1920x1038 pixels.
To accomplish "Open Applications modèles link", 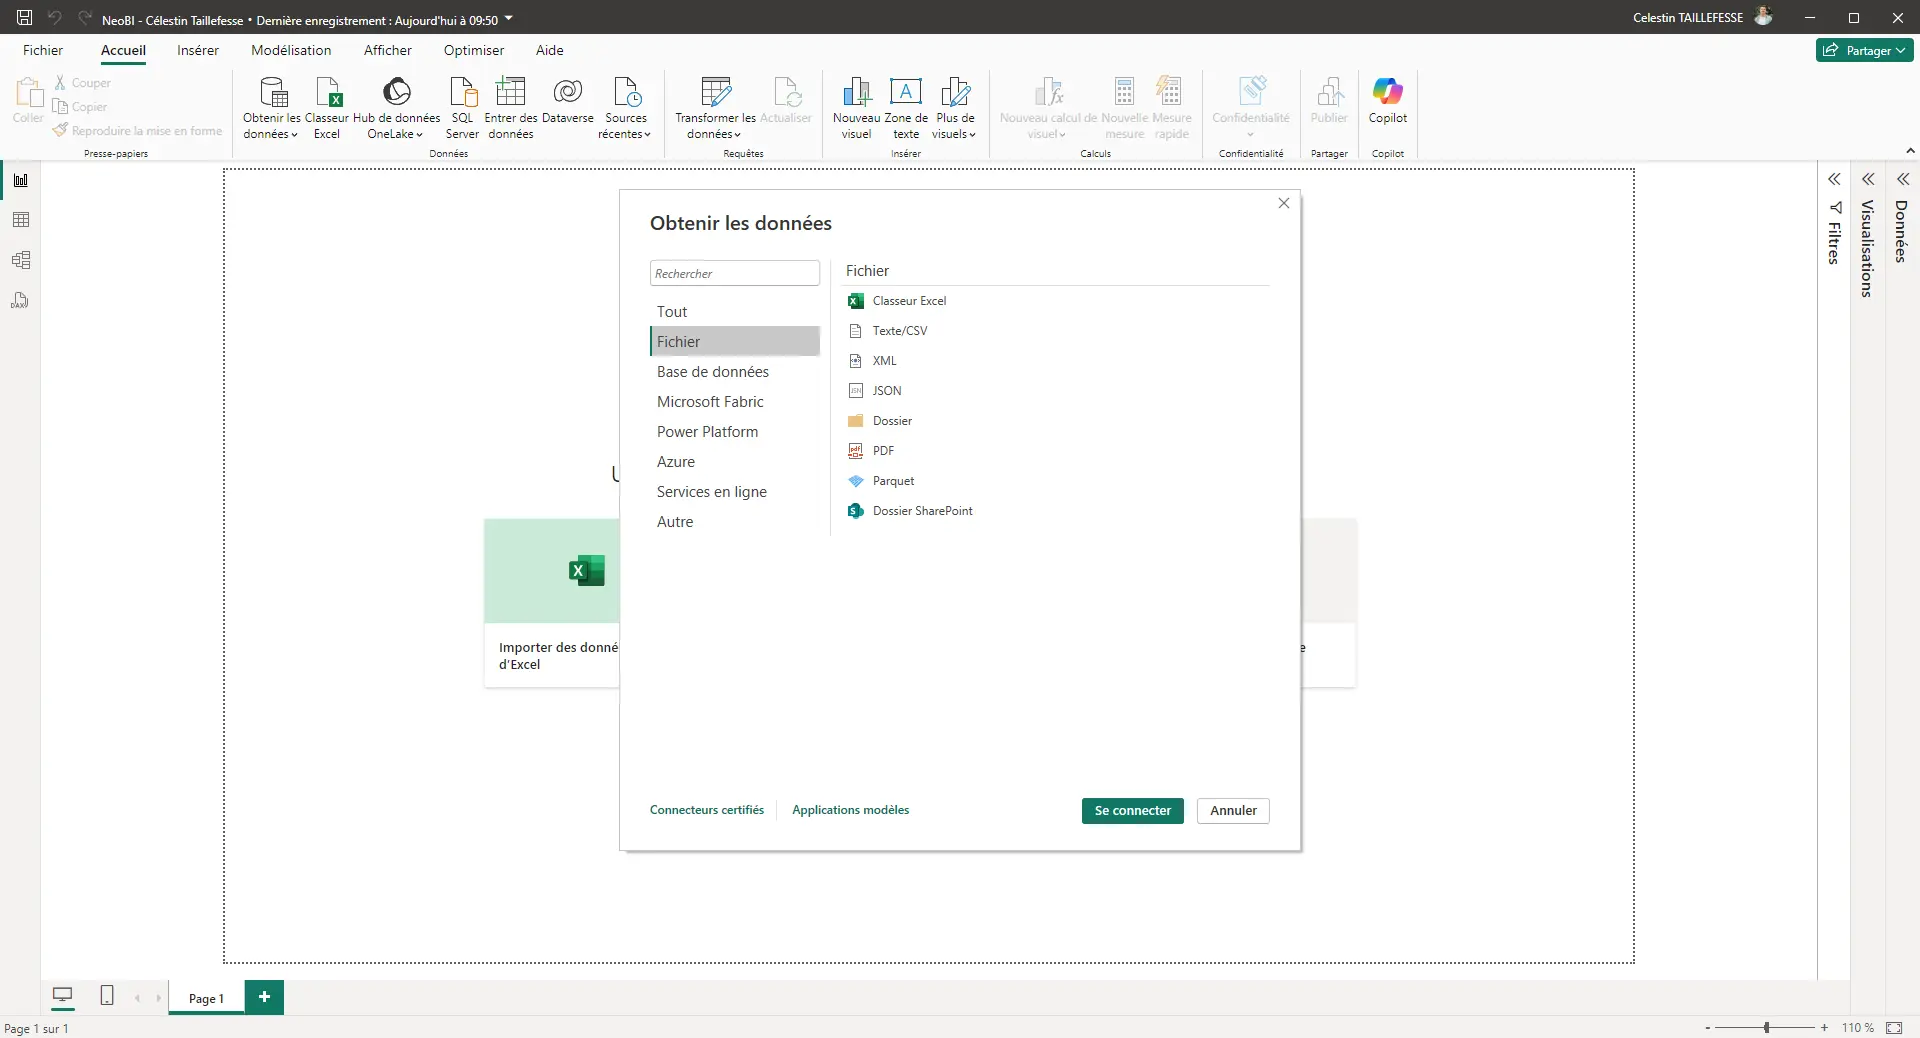I will (851, 810).
